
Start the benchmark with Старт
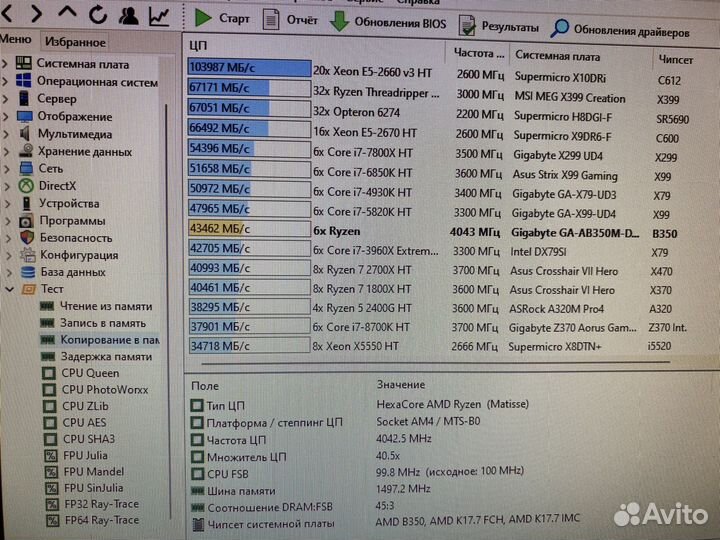222,18
